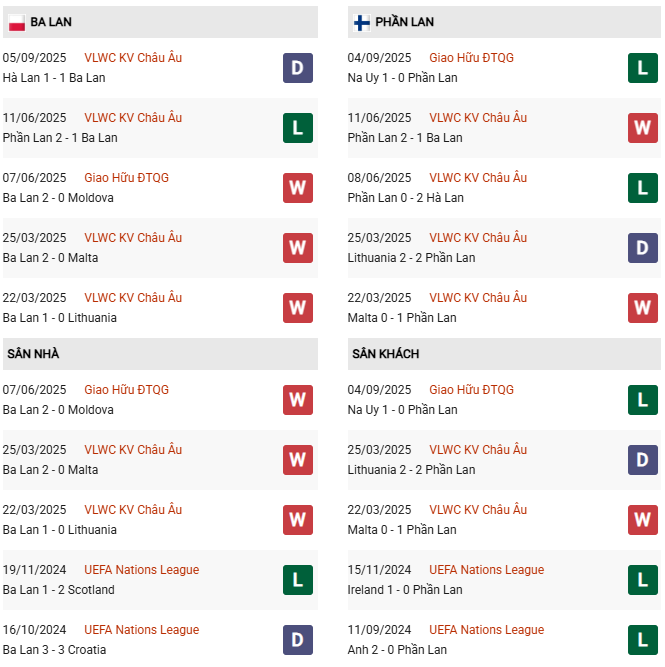Click the L badge for Na Uy 1-0 Phần Lan on 04/09/2025 in top Phần Lan list
The height and width of the screenshot is (667, 665).
tap(642, 68)
